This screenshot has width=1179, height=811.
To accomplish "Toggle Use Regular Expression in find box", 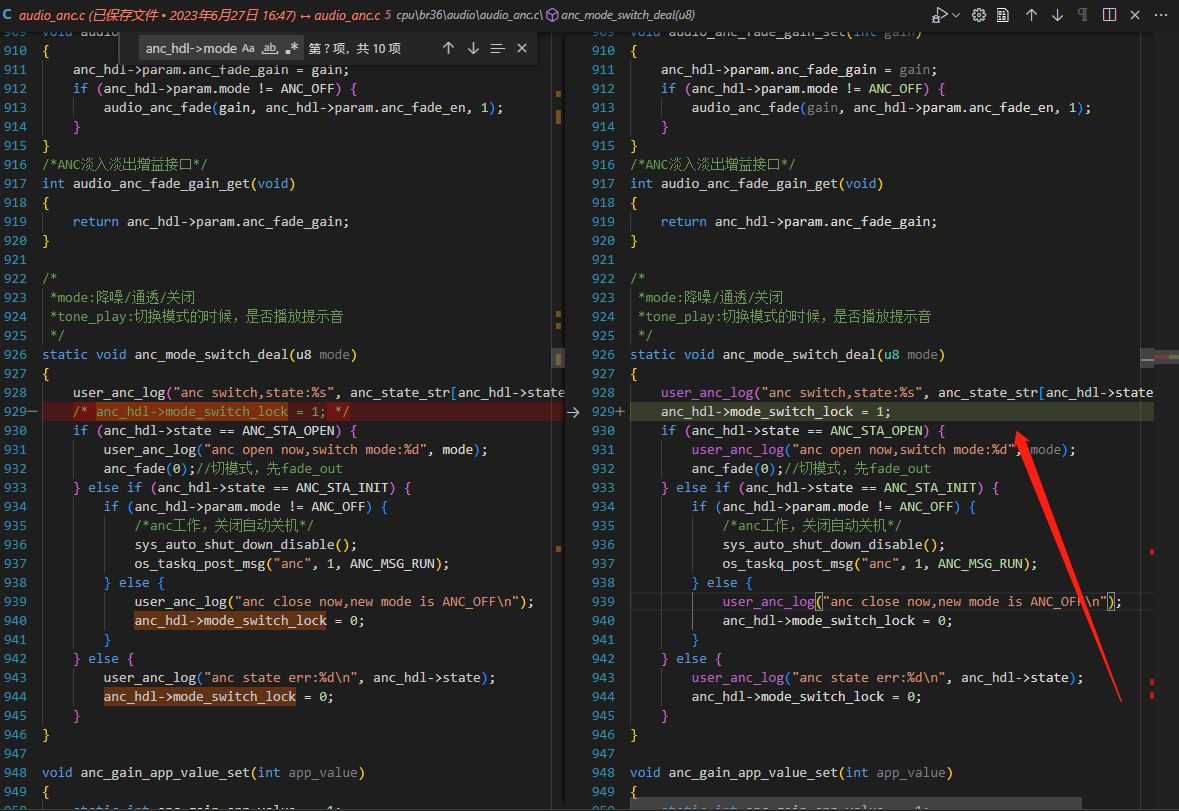I will click(291, 48).
